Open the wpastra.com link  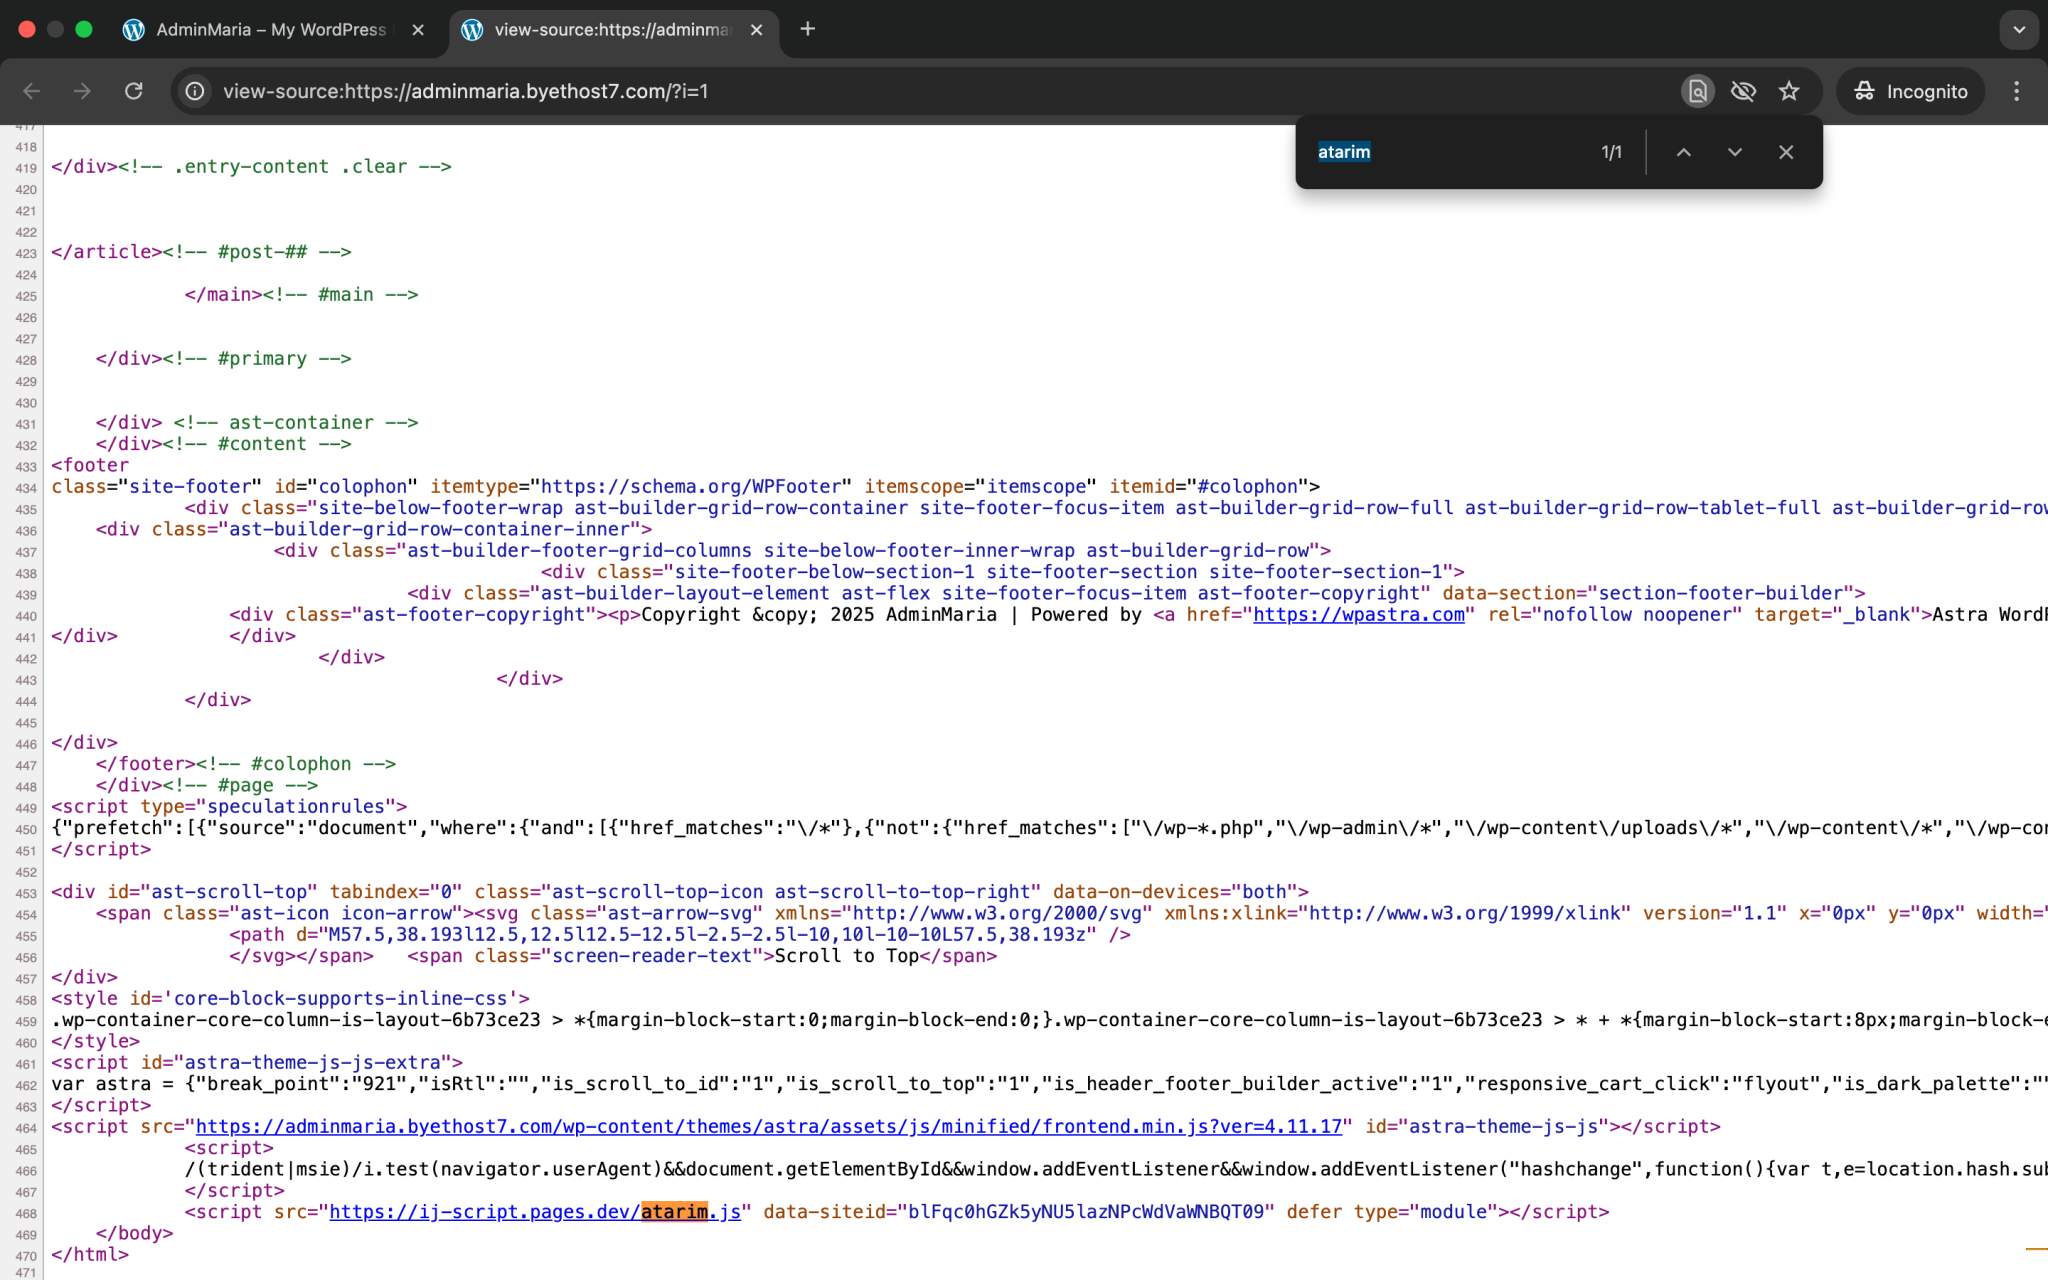1358,614
